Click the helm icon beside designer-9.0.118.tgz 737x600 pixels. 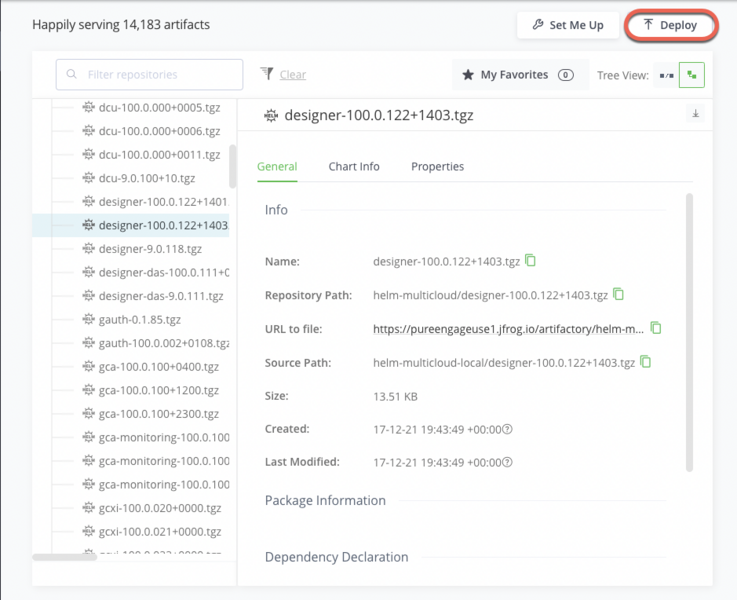(88, 248)
